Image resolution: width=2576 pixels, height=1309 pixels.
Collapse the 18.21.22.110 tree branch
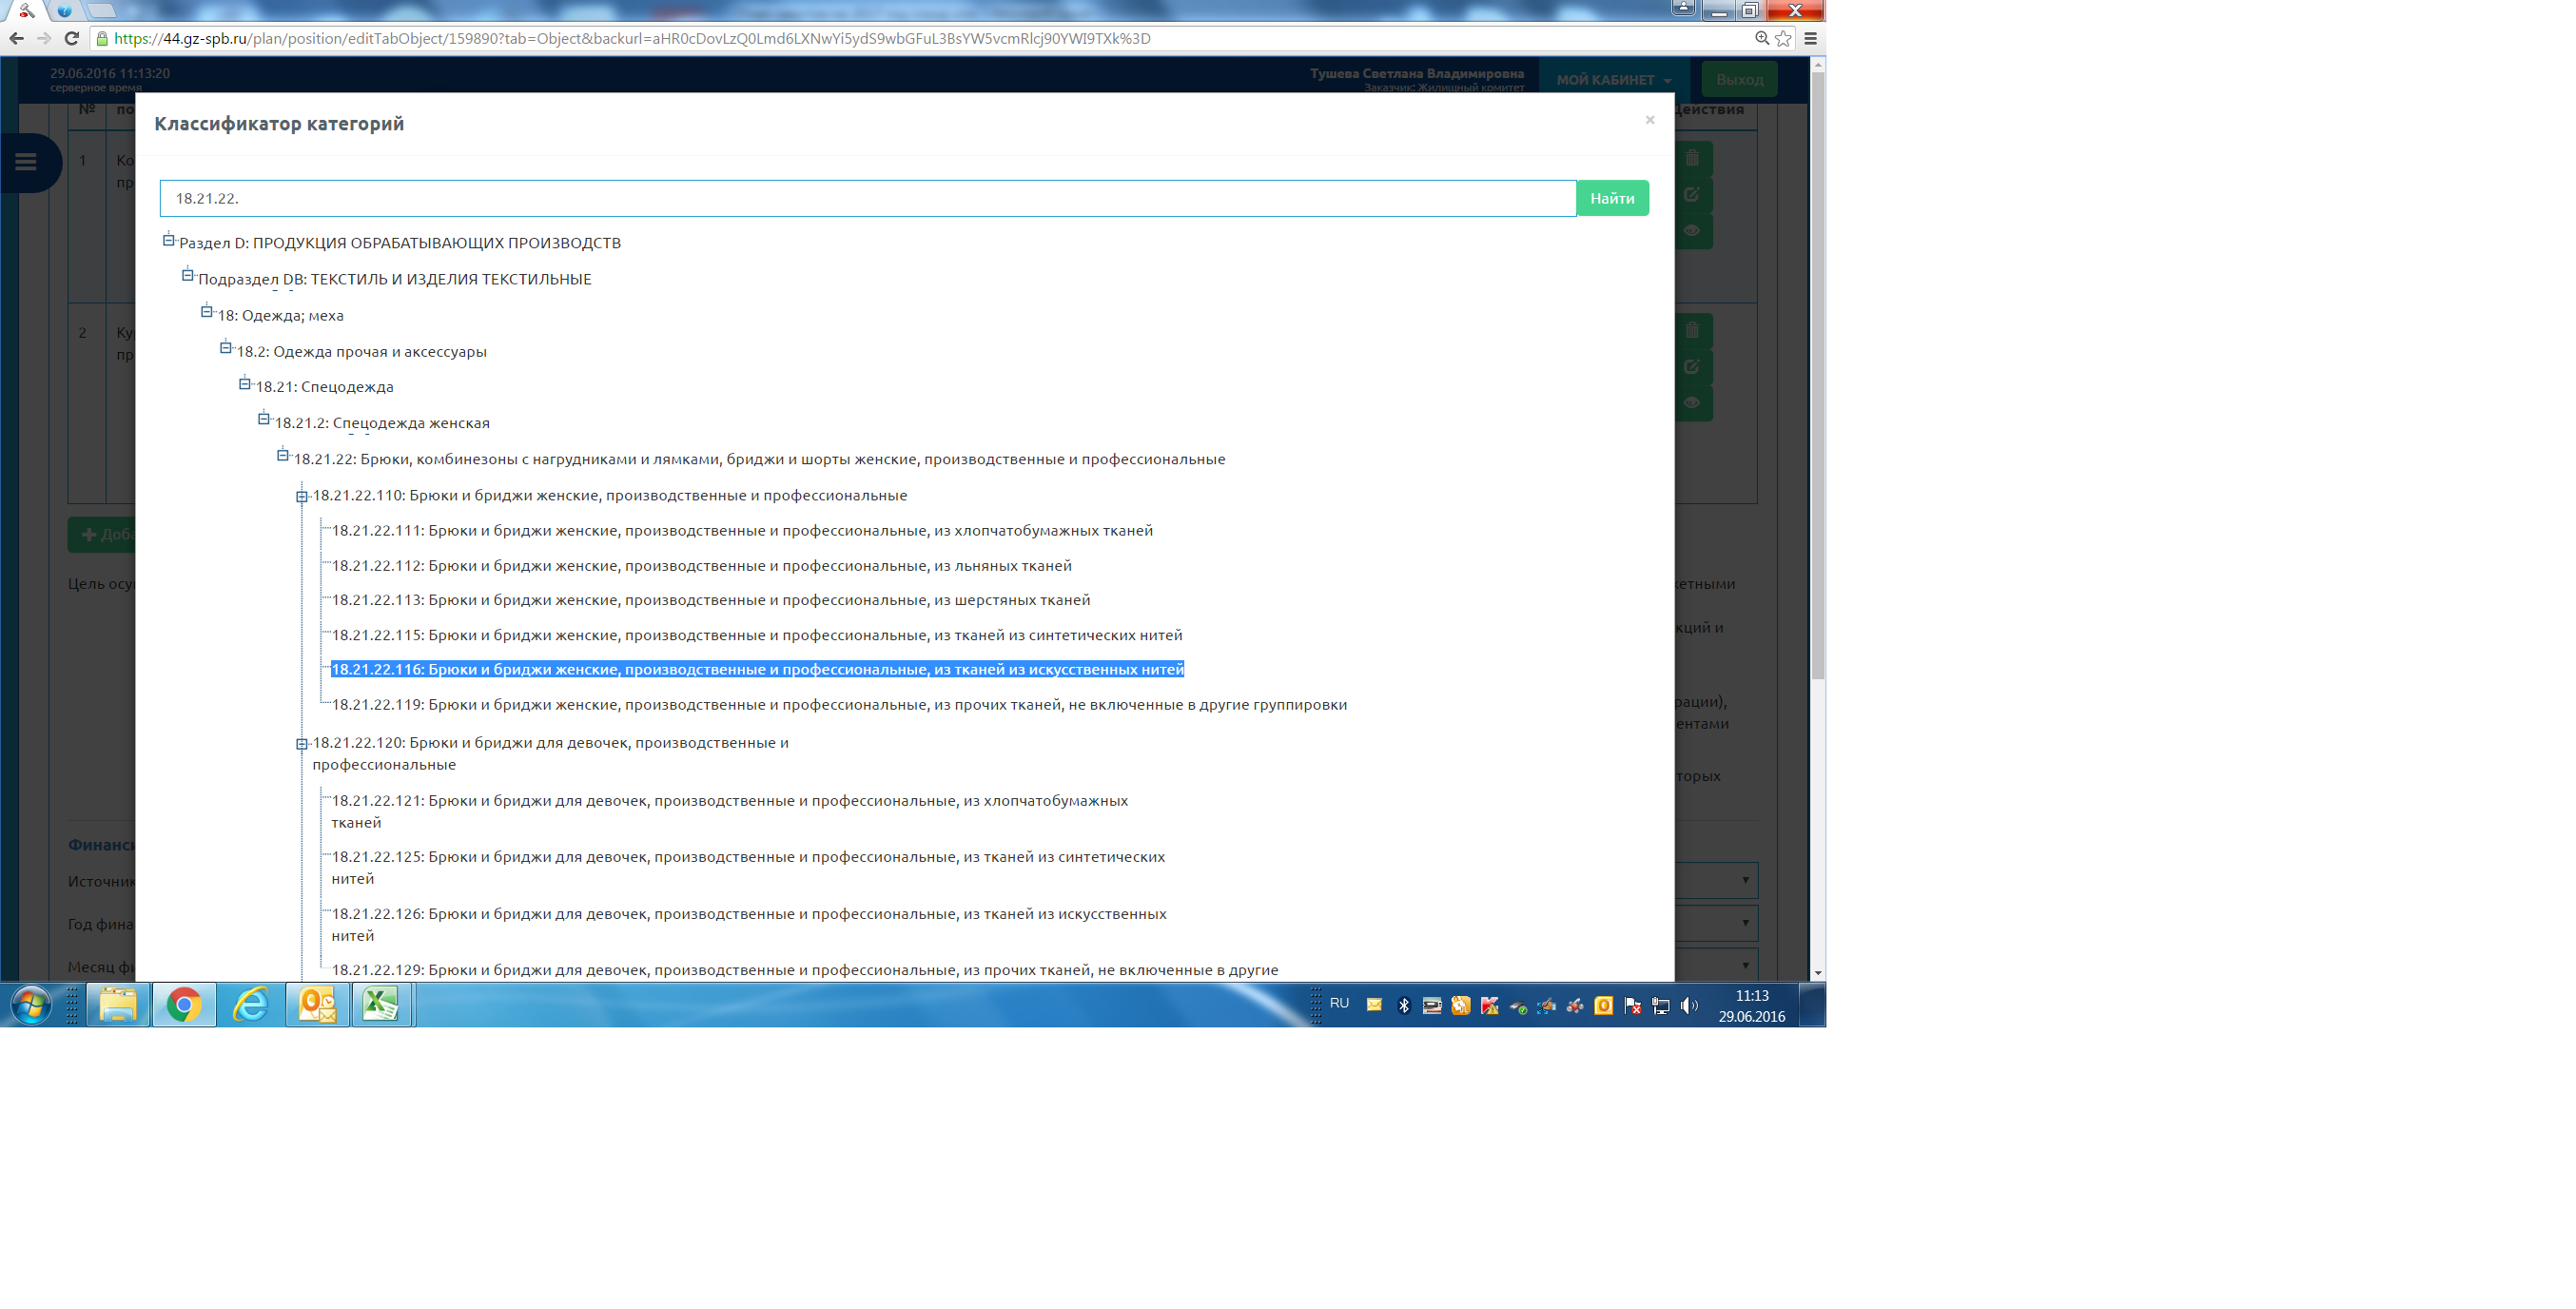[302, 496]
